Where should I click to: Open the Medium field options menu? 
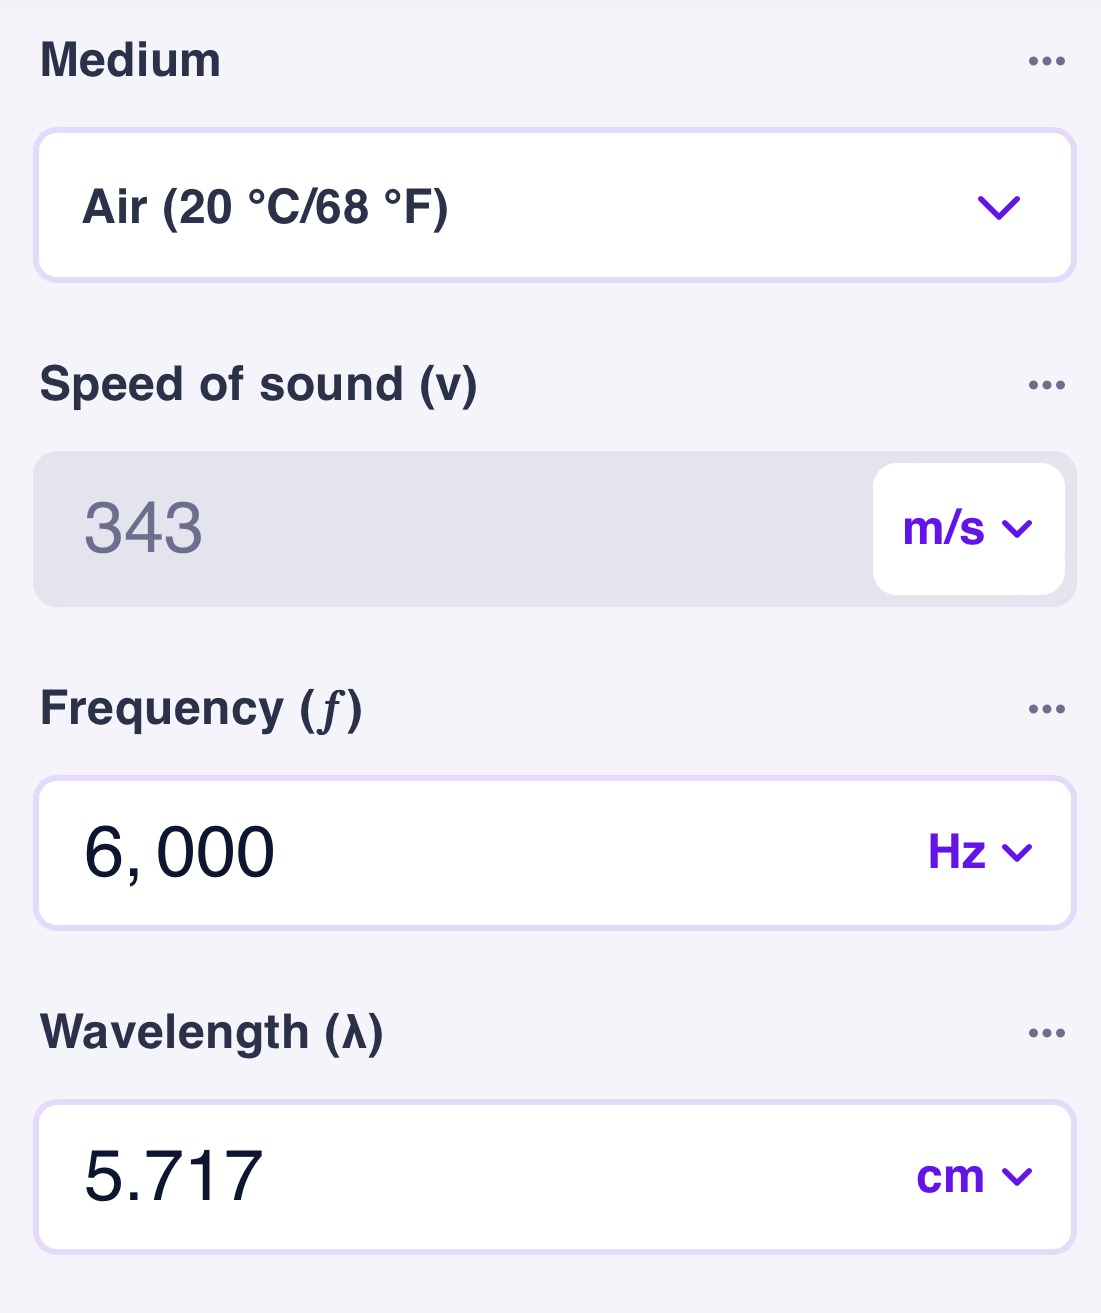(x=1046, y=61)
